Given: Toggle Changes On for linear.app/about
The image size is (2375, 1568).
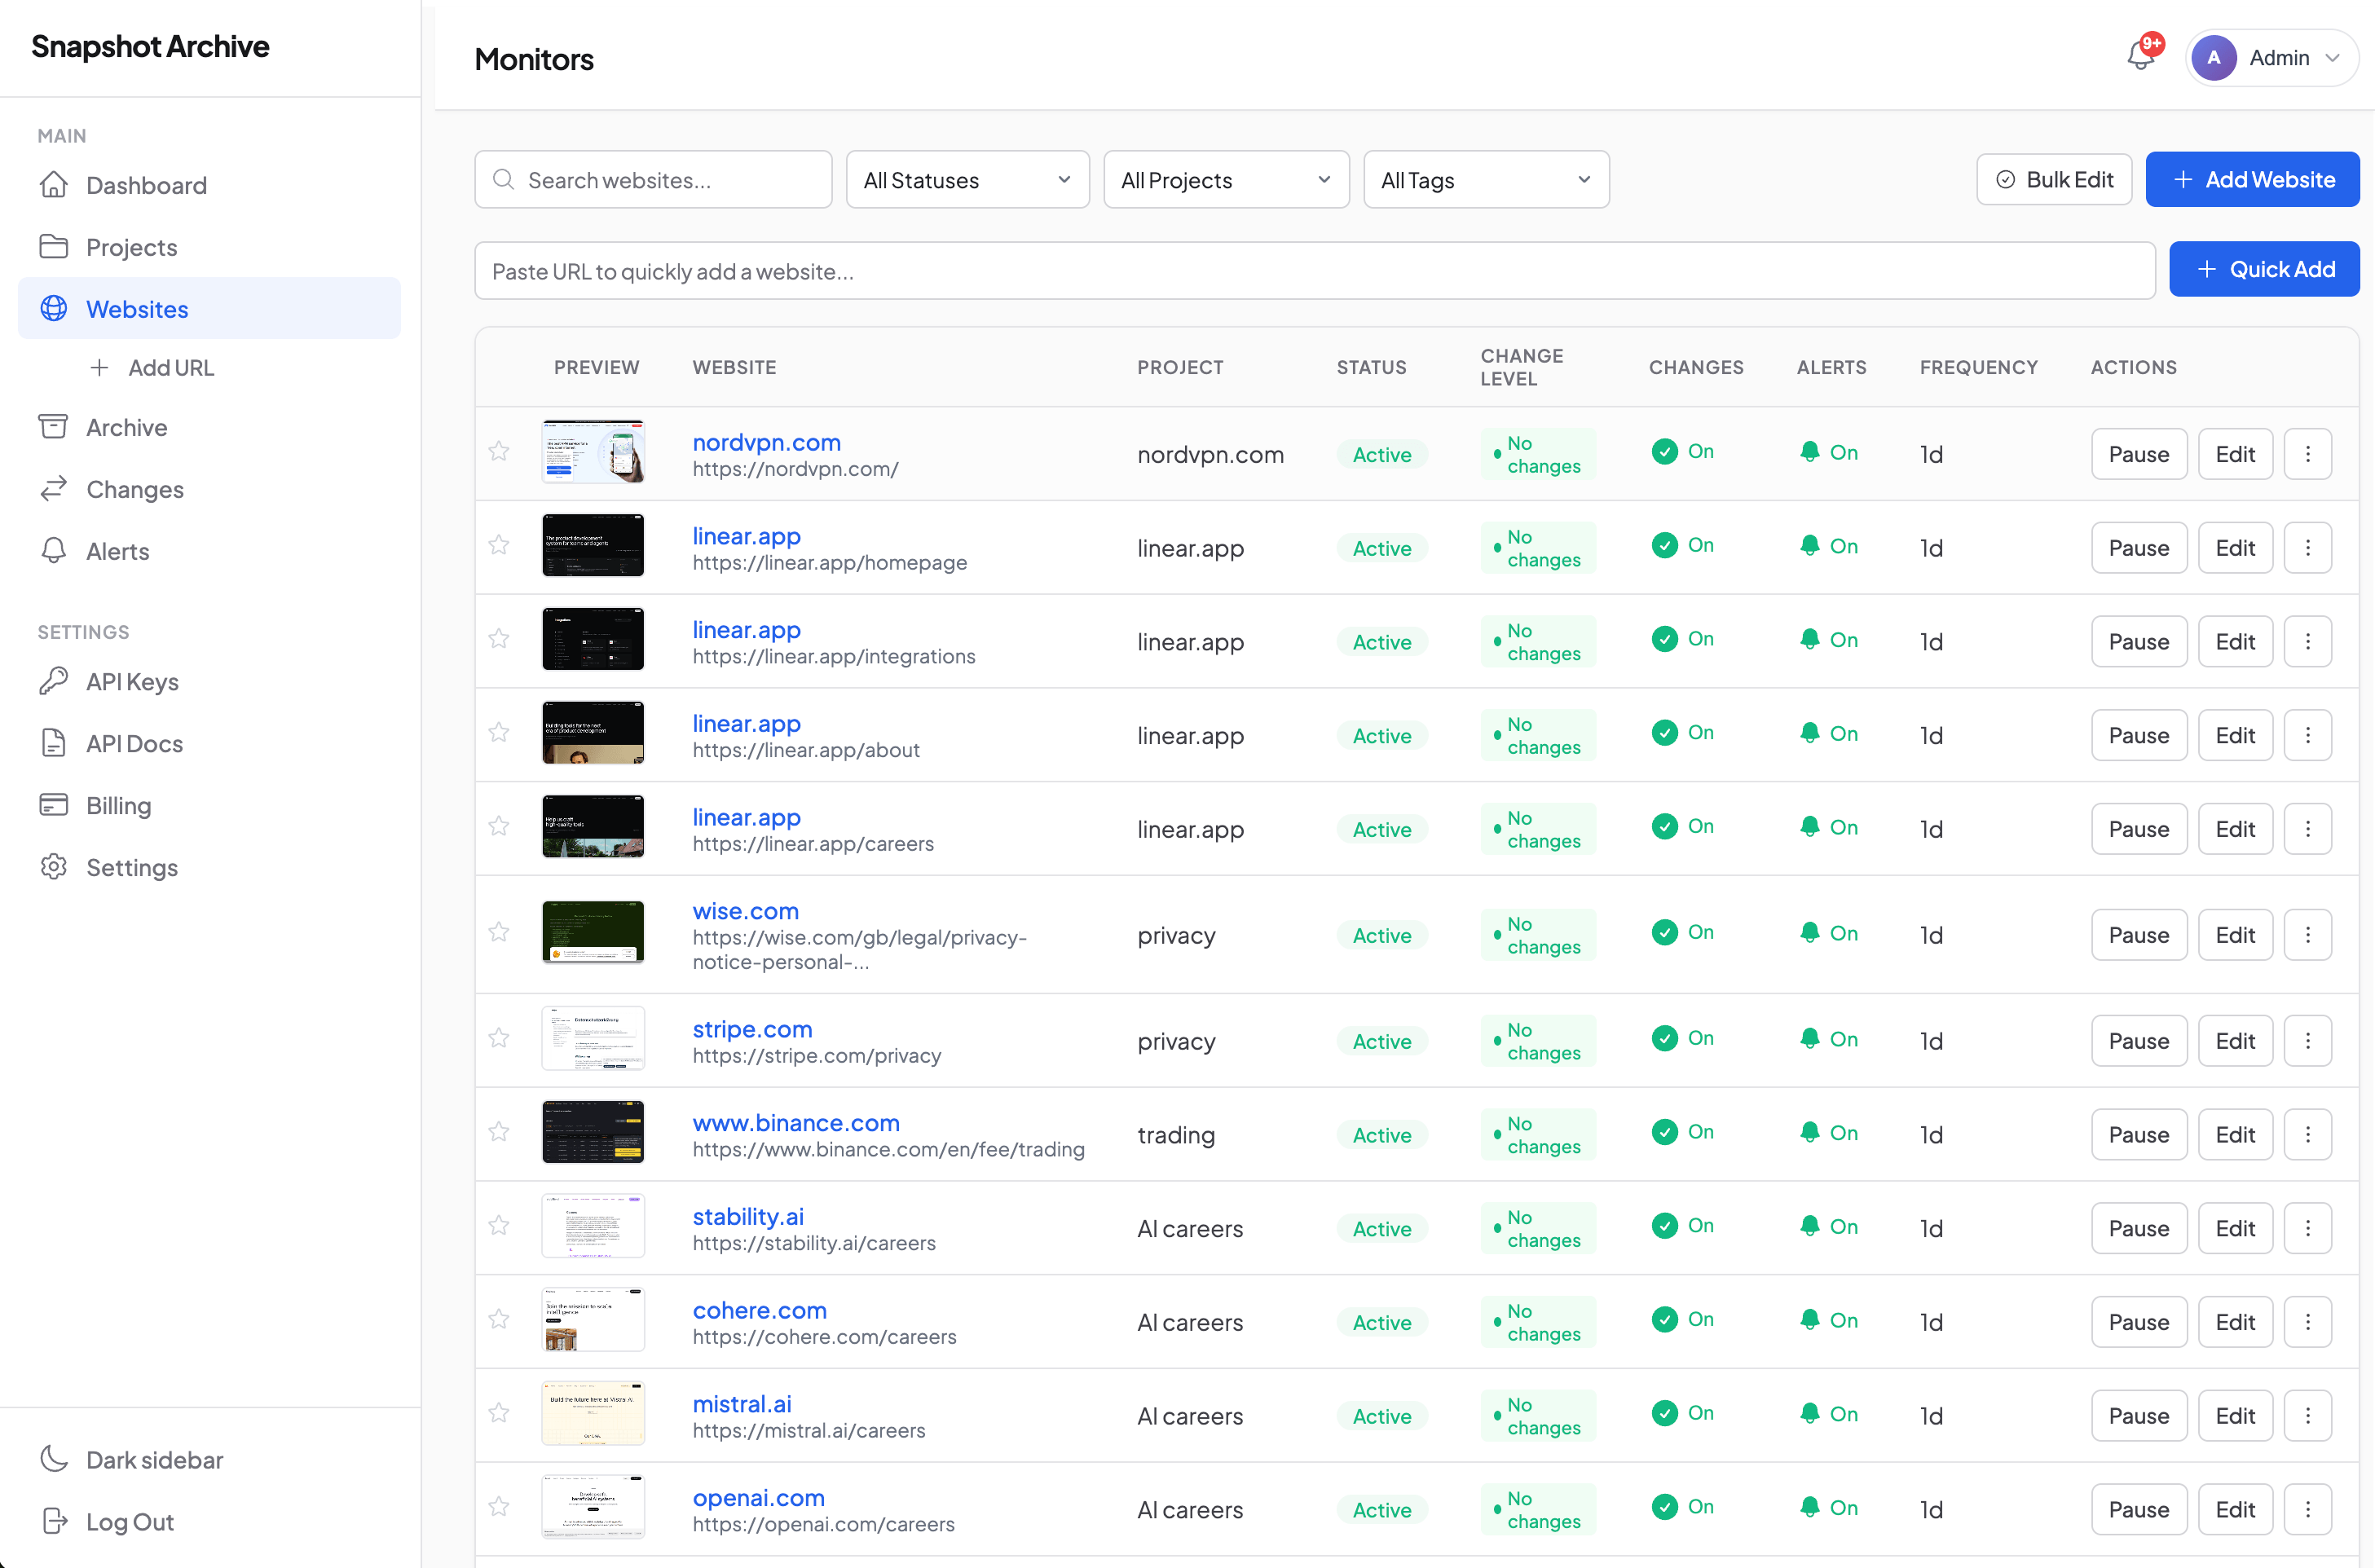Looking at the screenshot, I should click(1683, 733).
